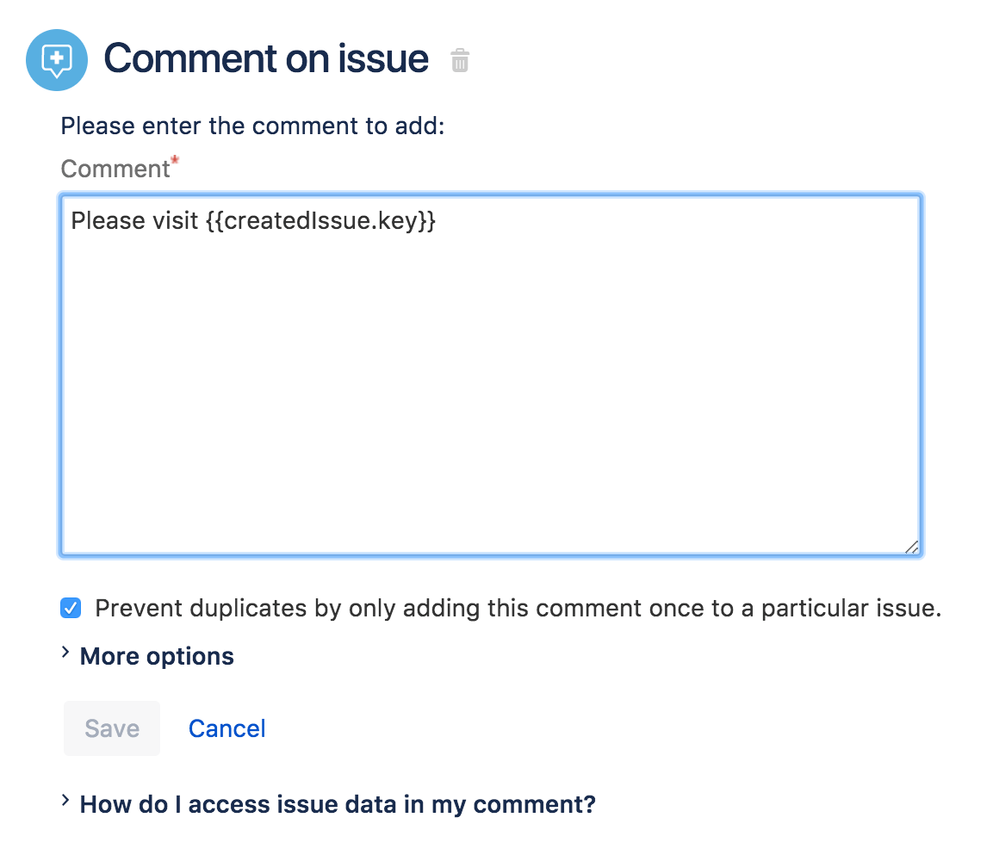
Task: Open 'How do I access issue data in my comment?' text
Action: coord(337,804)
